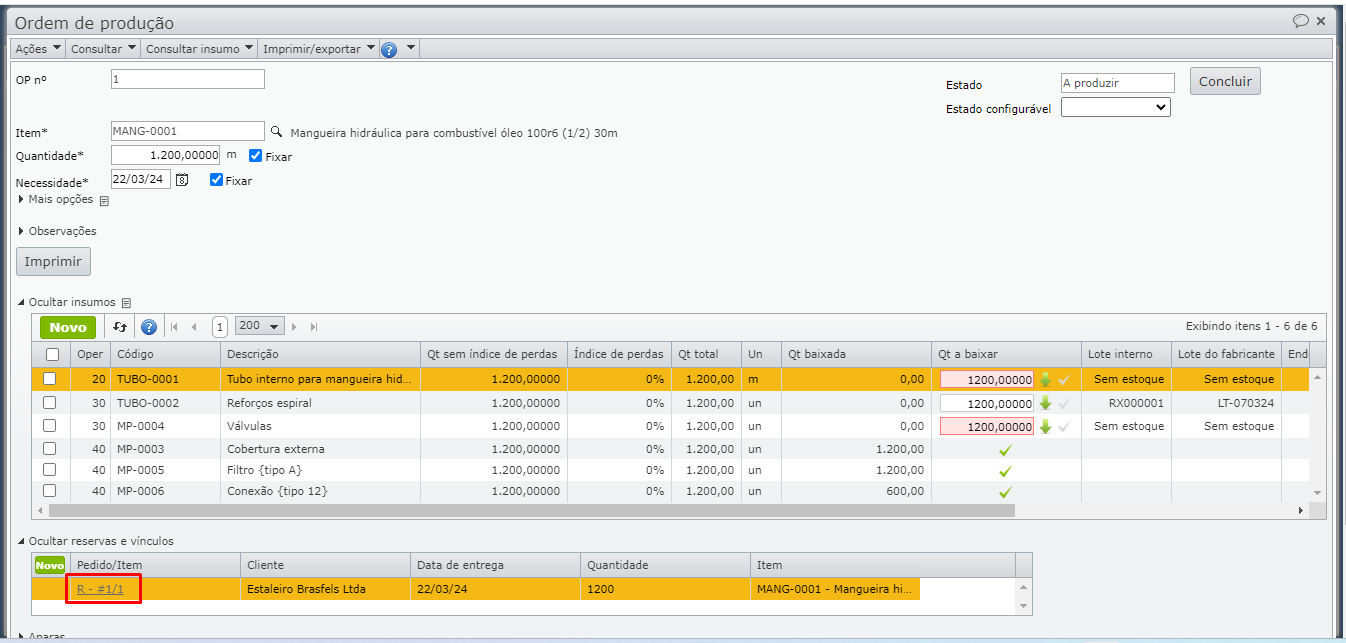Collapse the Ocultar insumos section
1346x643 pixels.
pyautogui.click(x=67, y=302)
